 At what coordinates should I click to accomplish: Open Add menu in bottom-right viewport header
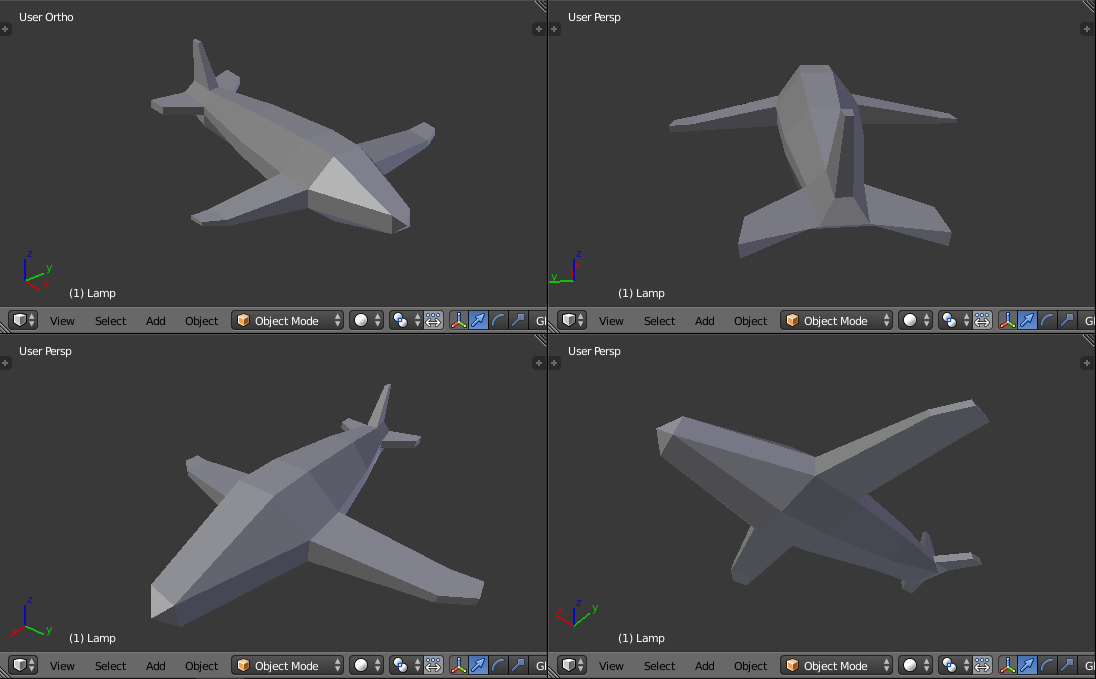(x=704, y=666)
